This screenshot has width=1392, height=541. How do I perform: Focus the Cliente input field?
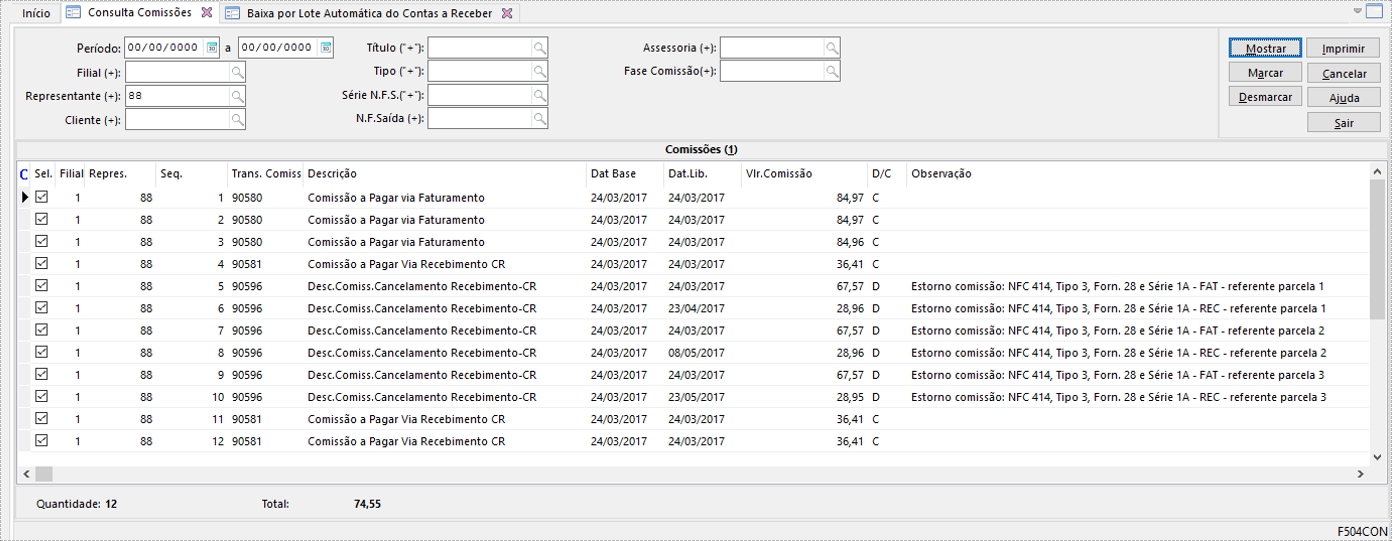point(177,120)
